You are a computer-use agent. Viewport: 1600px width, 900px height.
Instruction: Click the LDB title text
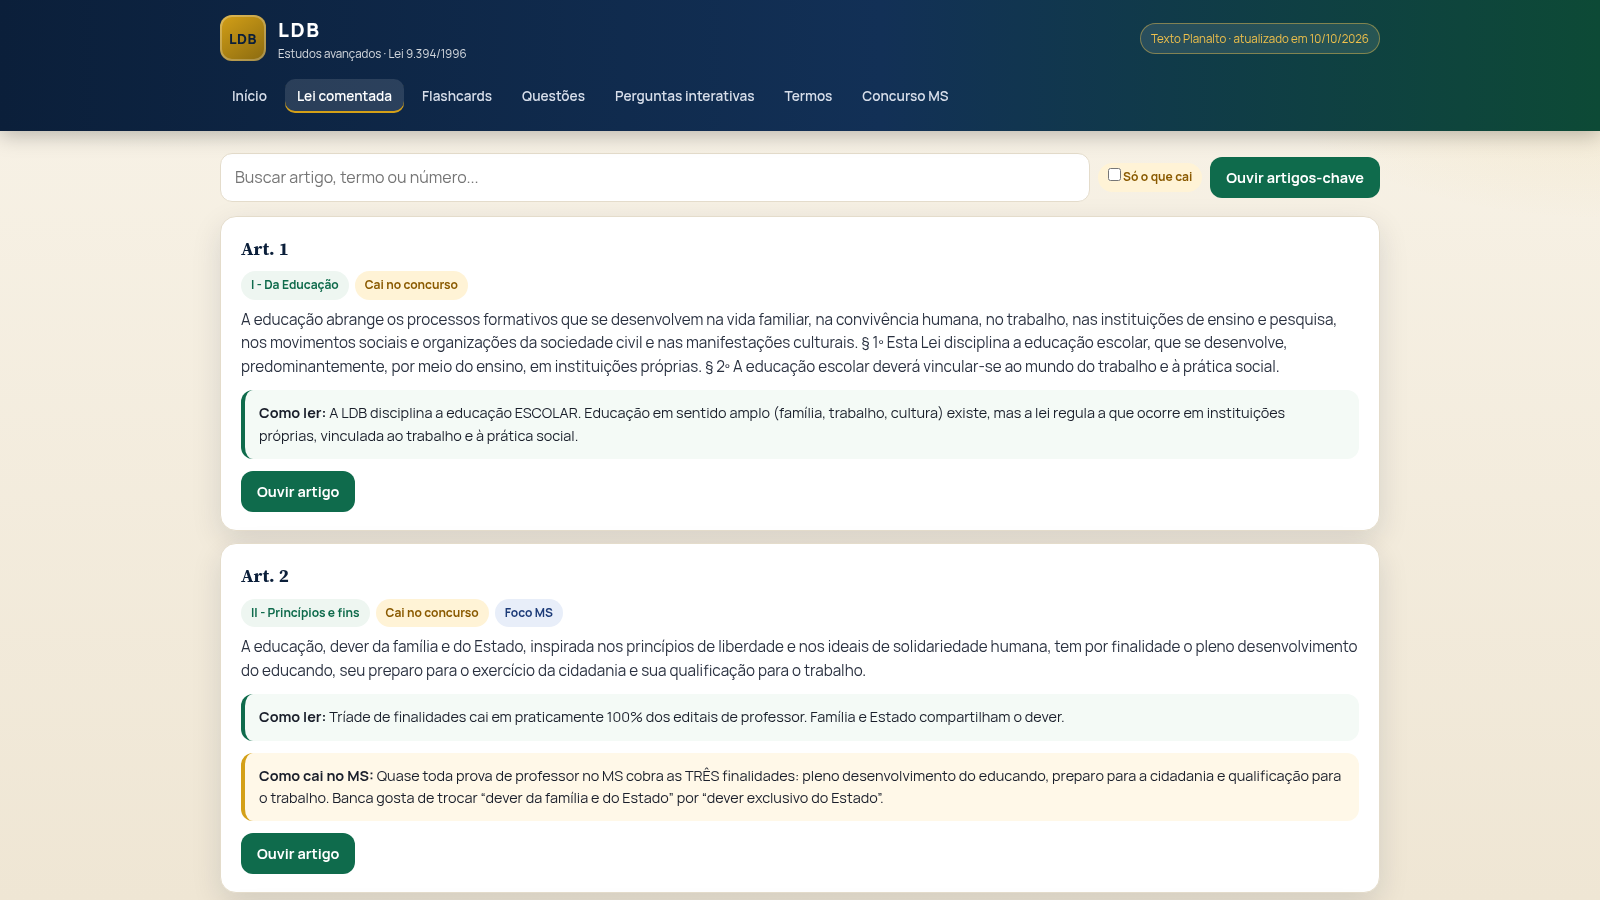[299, 30]
